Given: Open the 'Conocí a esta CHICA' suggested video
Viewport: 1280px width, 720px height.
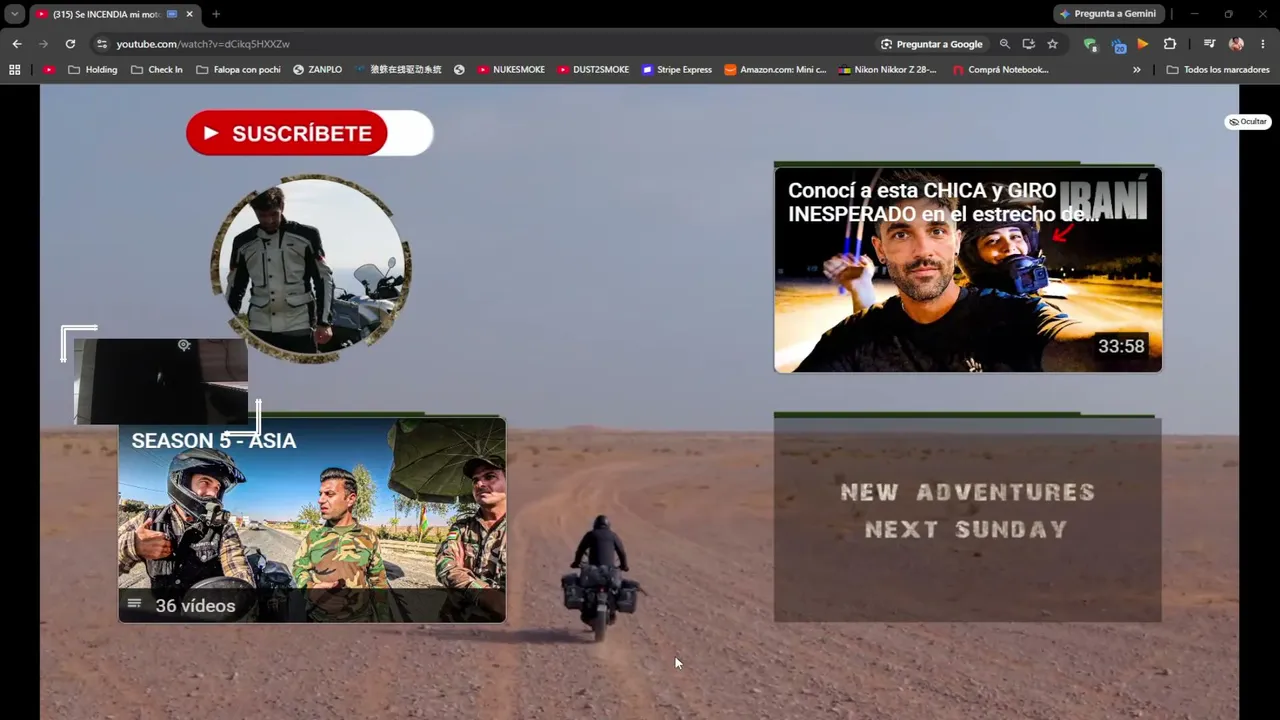Looking at the screenshot, I should click(968, 270).
